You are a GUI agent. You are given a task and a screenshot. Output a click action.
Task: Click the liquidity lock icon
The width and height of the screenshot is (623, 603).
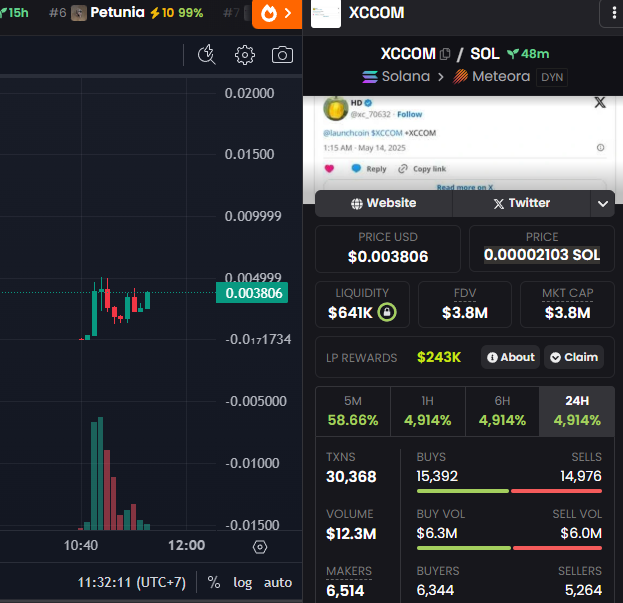tap(387, 312)
